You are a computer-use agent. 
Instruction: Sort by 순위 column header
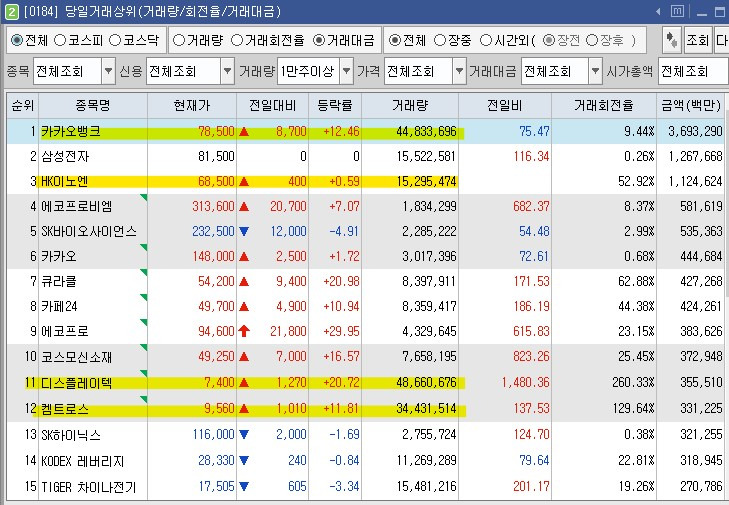[x=23, y=106]
